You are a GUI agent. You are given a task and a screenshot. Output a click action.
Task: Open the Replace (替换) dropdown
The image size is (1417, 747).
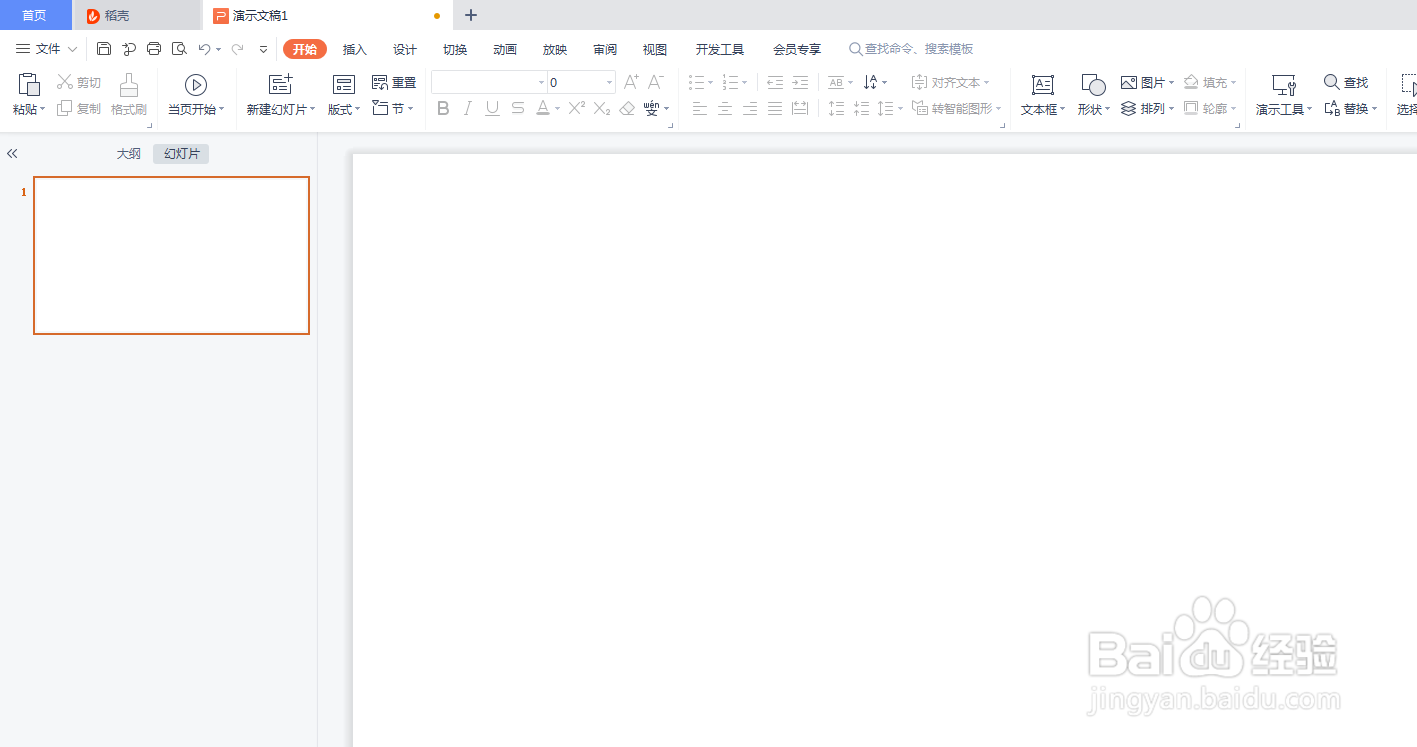(x=1351, y=108)
